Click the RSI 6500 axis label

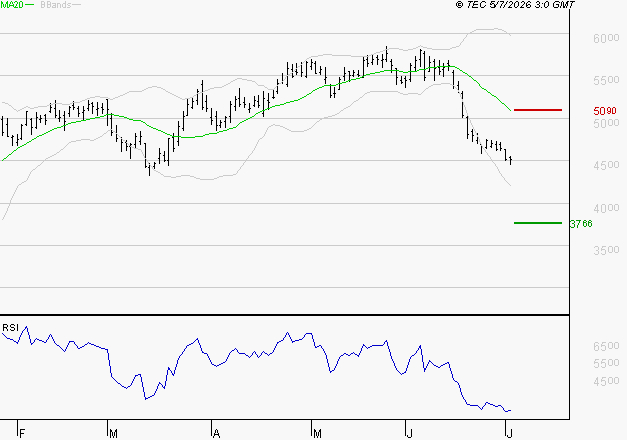606,346
